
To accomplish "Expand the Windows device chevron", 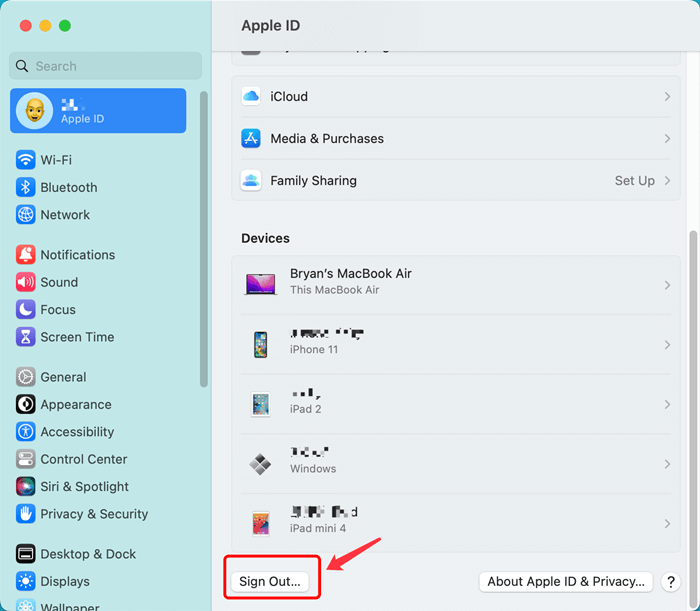I will point(667,464).
